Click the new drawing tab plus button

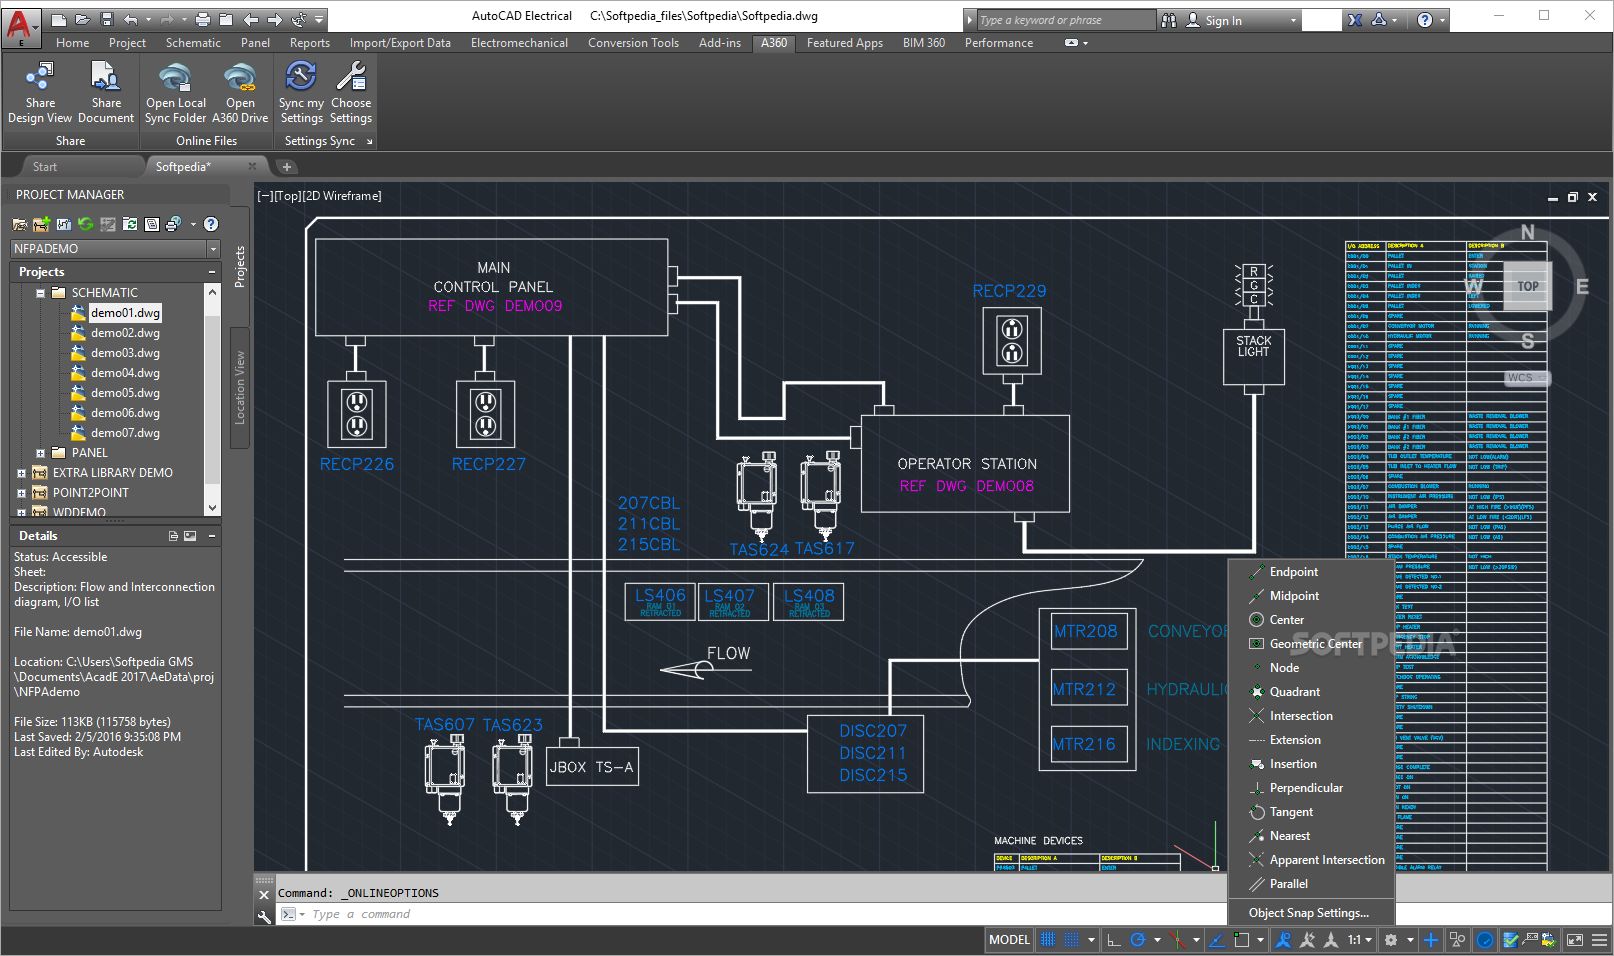click(287, 167)
